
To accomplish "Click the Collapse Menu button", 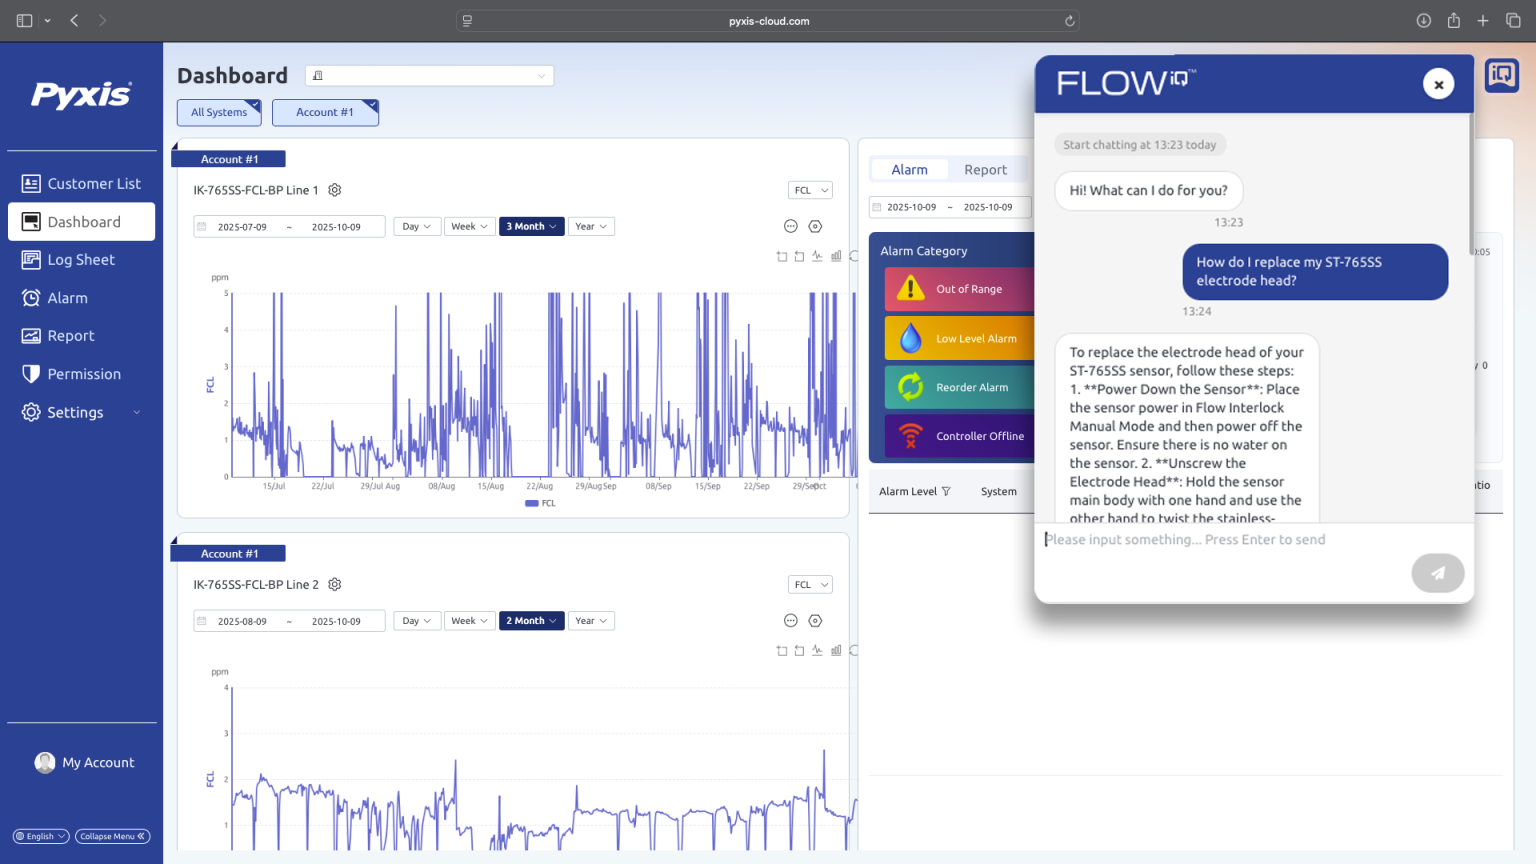I will [x=112, y=836].
